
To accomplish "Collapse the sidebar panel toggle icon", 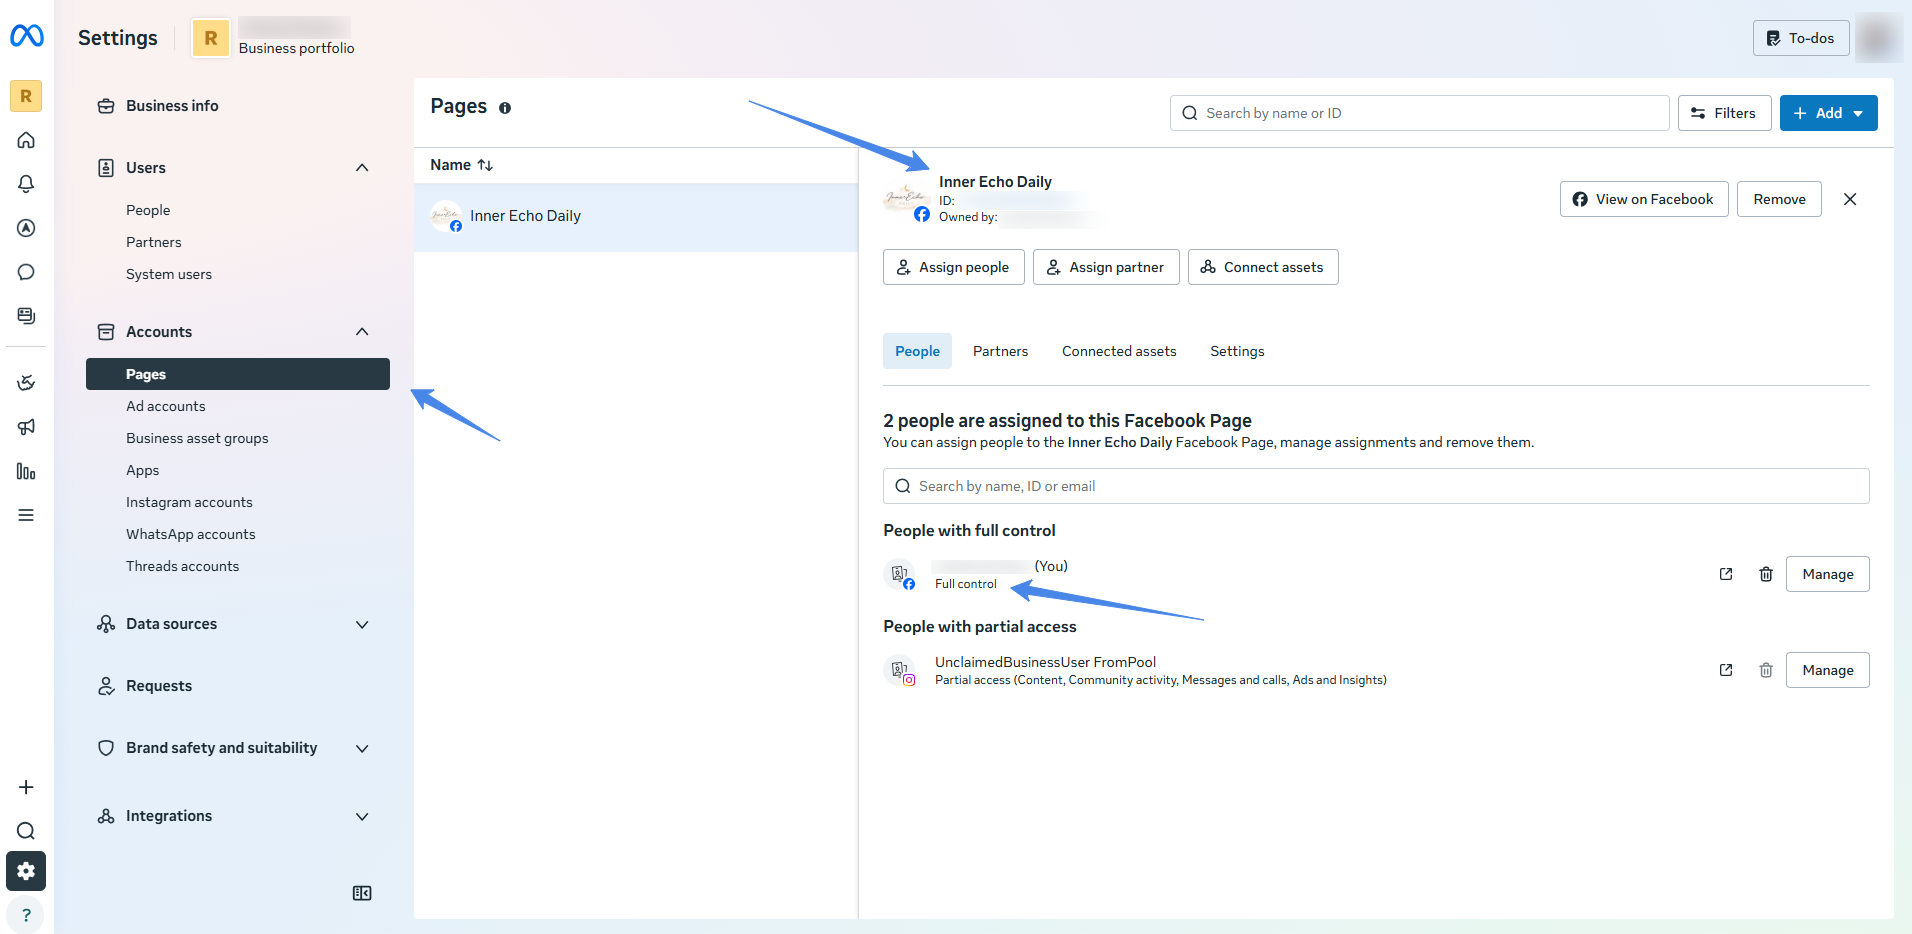I will 362,893.
